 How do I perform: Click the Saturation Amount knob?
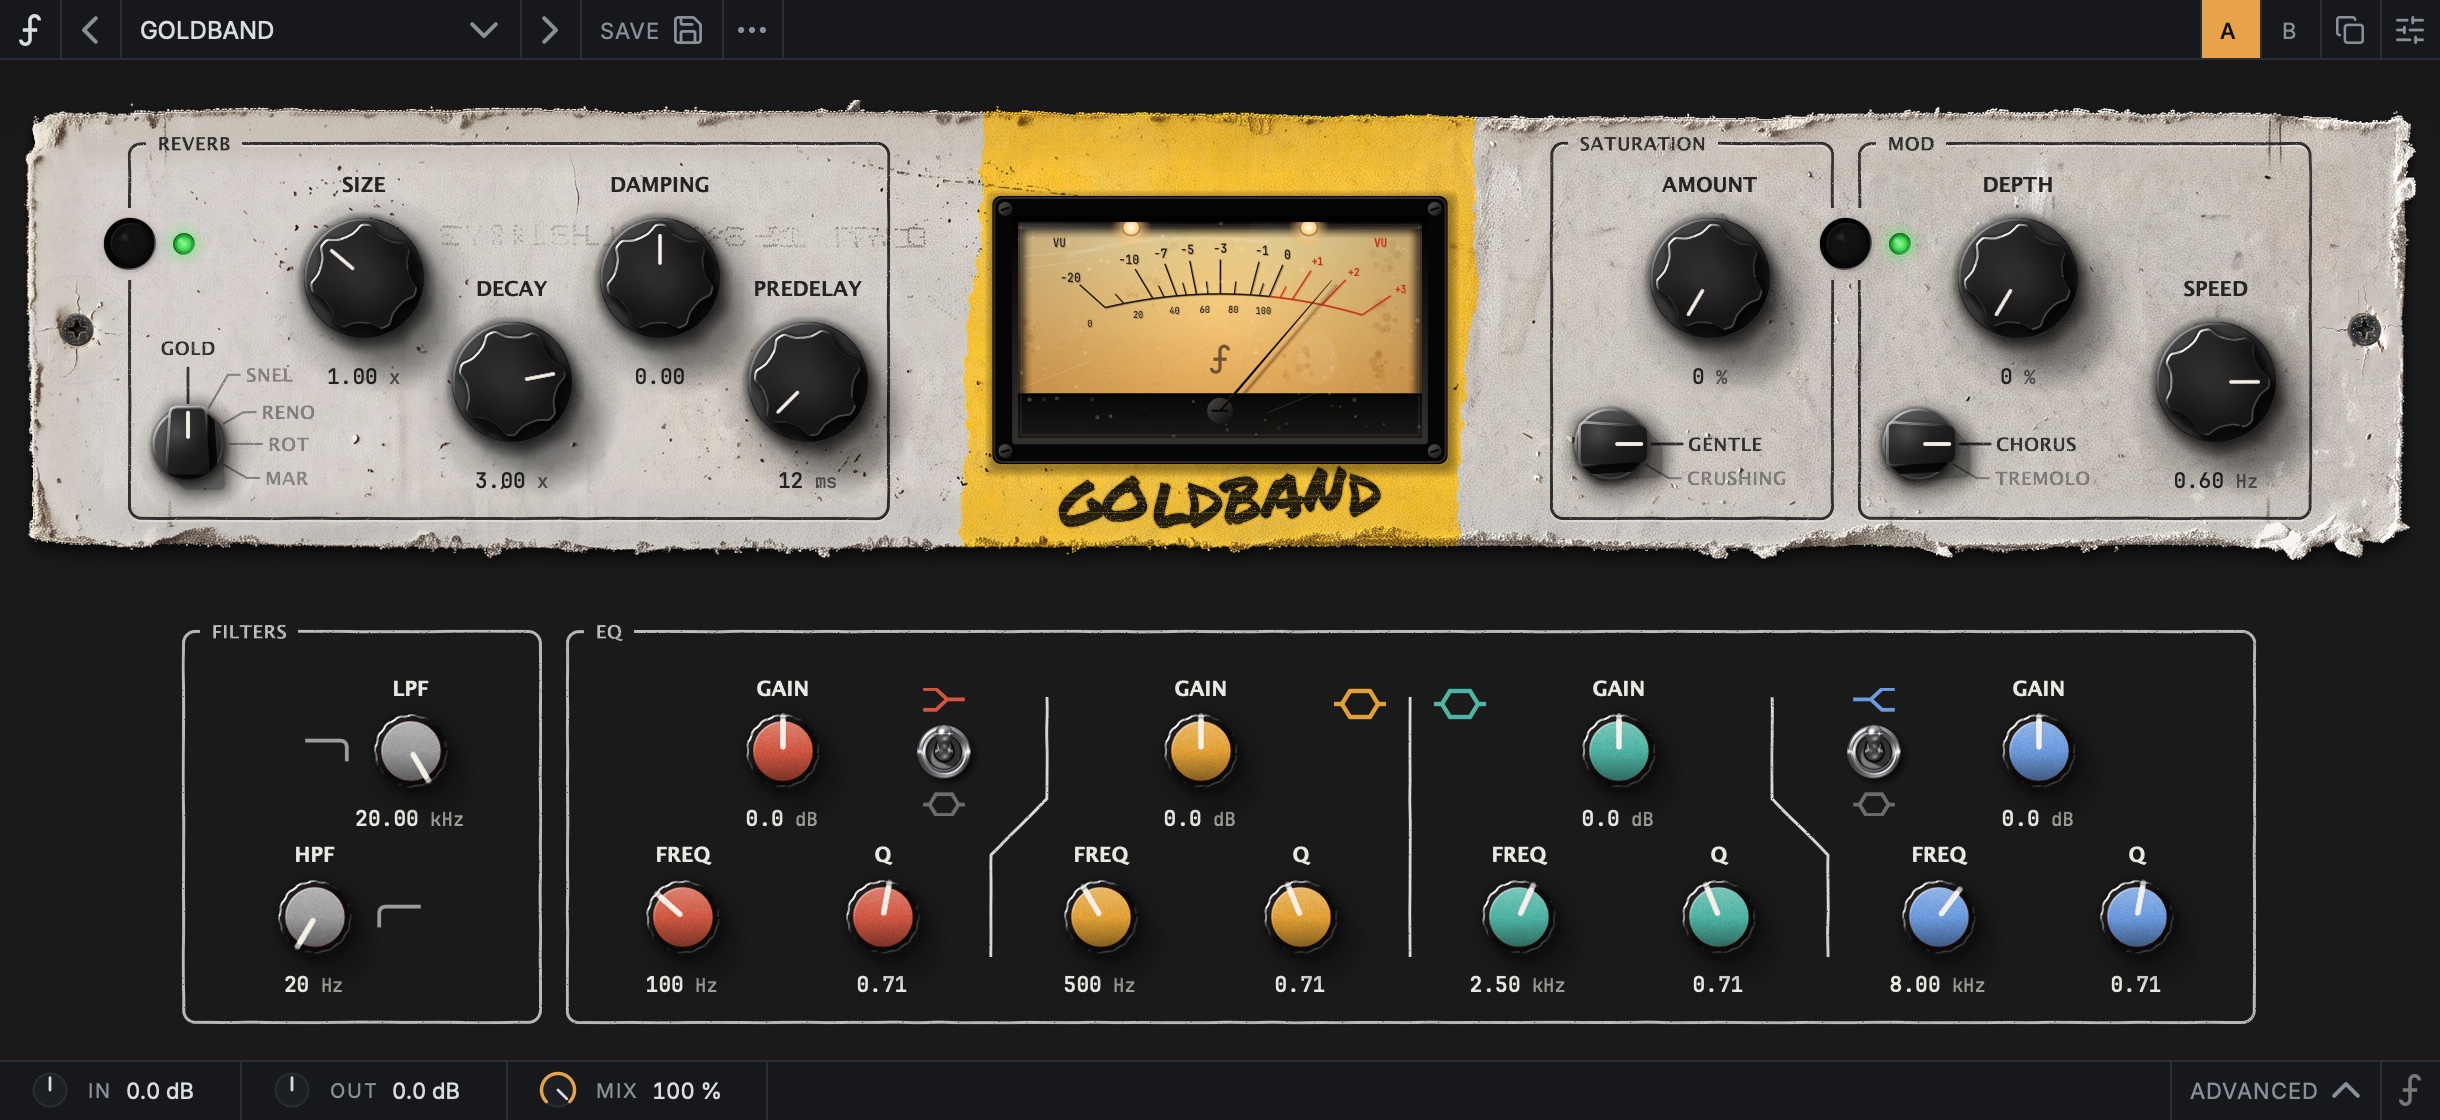tap(1709, 277)
